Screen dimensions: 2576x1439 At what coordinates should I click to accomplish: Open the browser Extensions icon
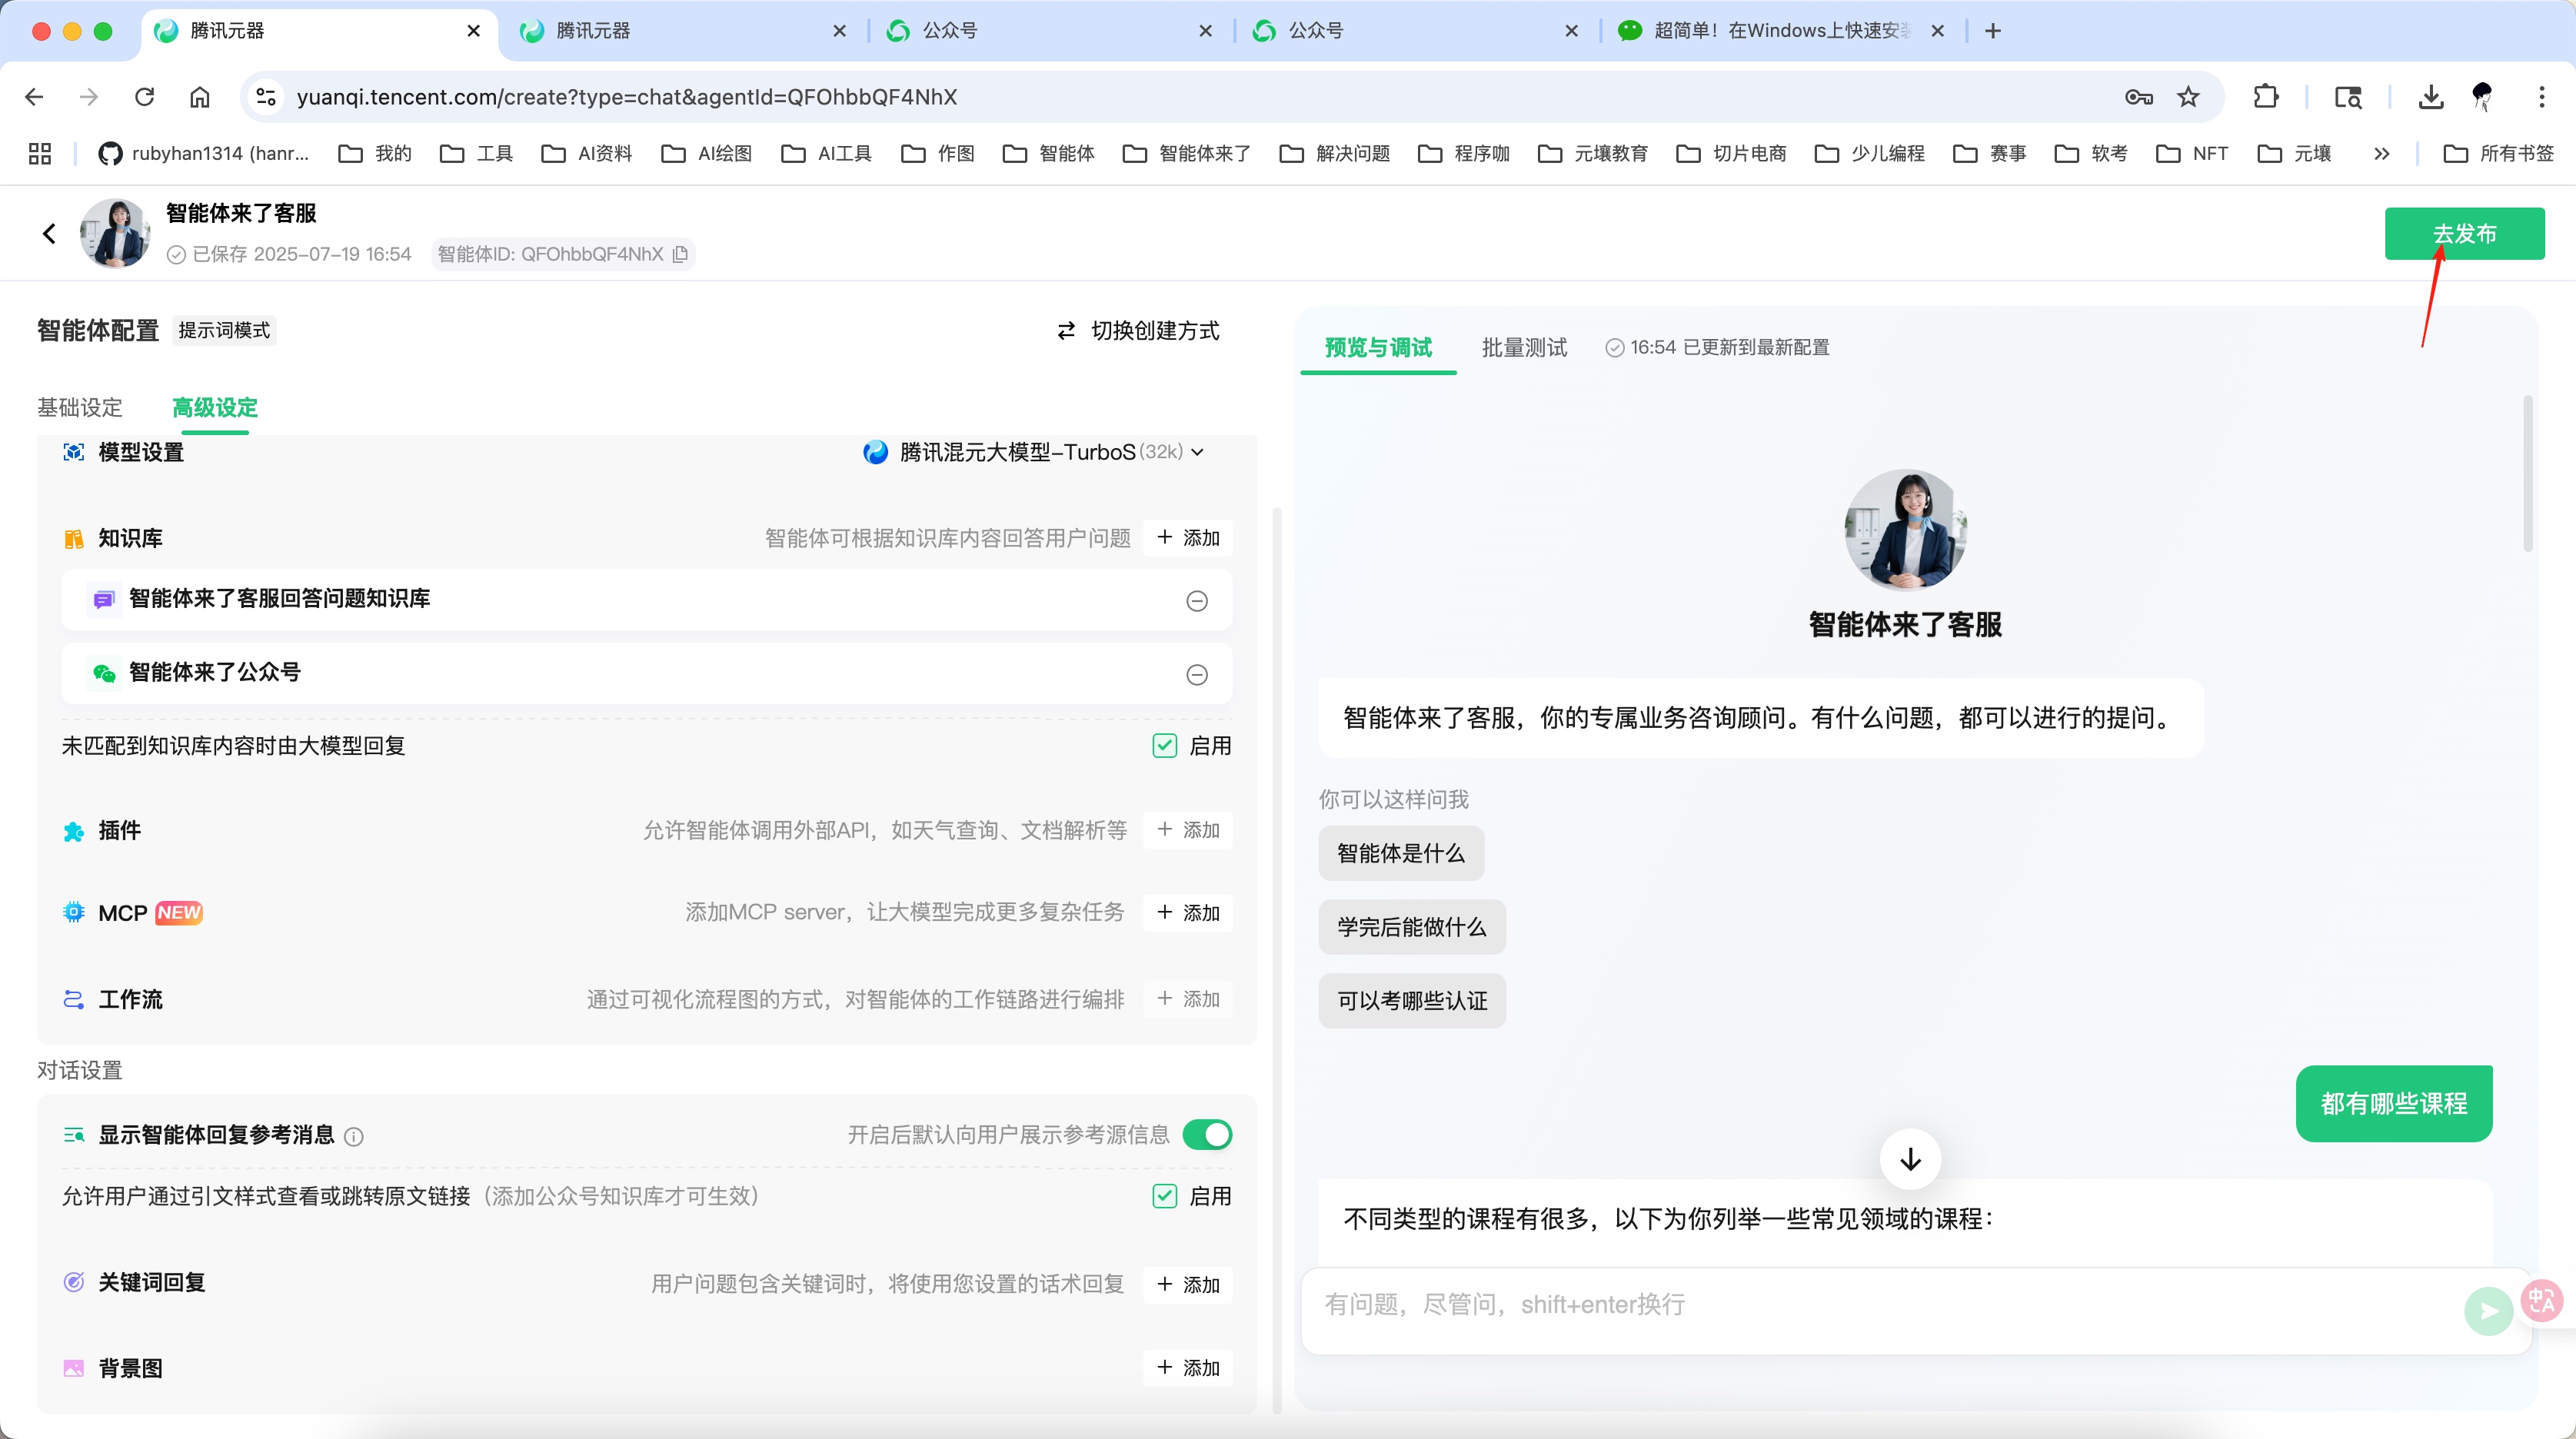click(2266, 96)
